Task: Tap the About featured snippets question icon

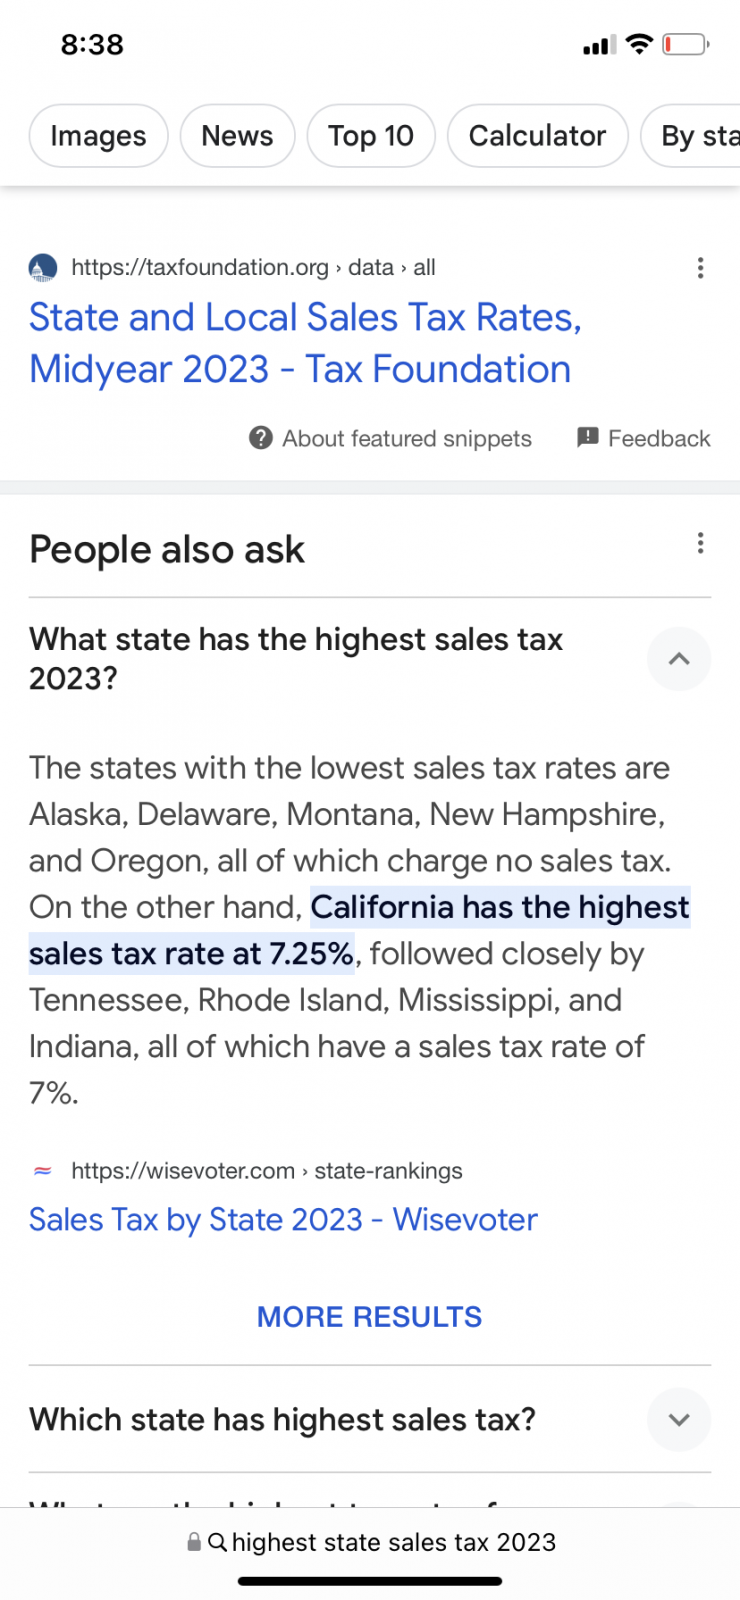Action: coord(261,438)
